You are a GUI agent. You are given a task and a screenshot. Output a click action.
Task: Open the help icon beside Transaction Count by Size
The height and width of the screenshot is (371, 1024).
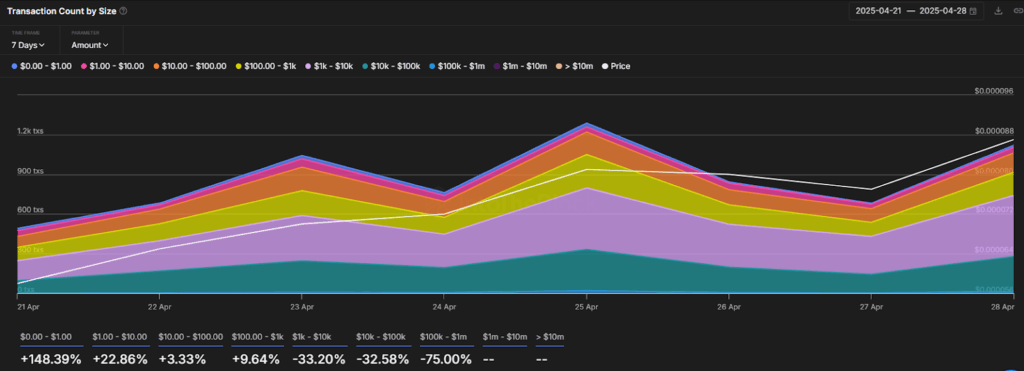[123, 11]
